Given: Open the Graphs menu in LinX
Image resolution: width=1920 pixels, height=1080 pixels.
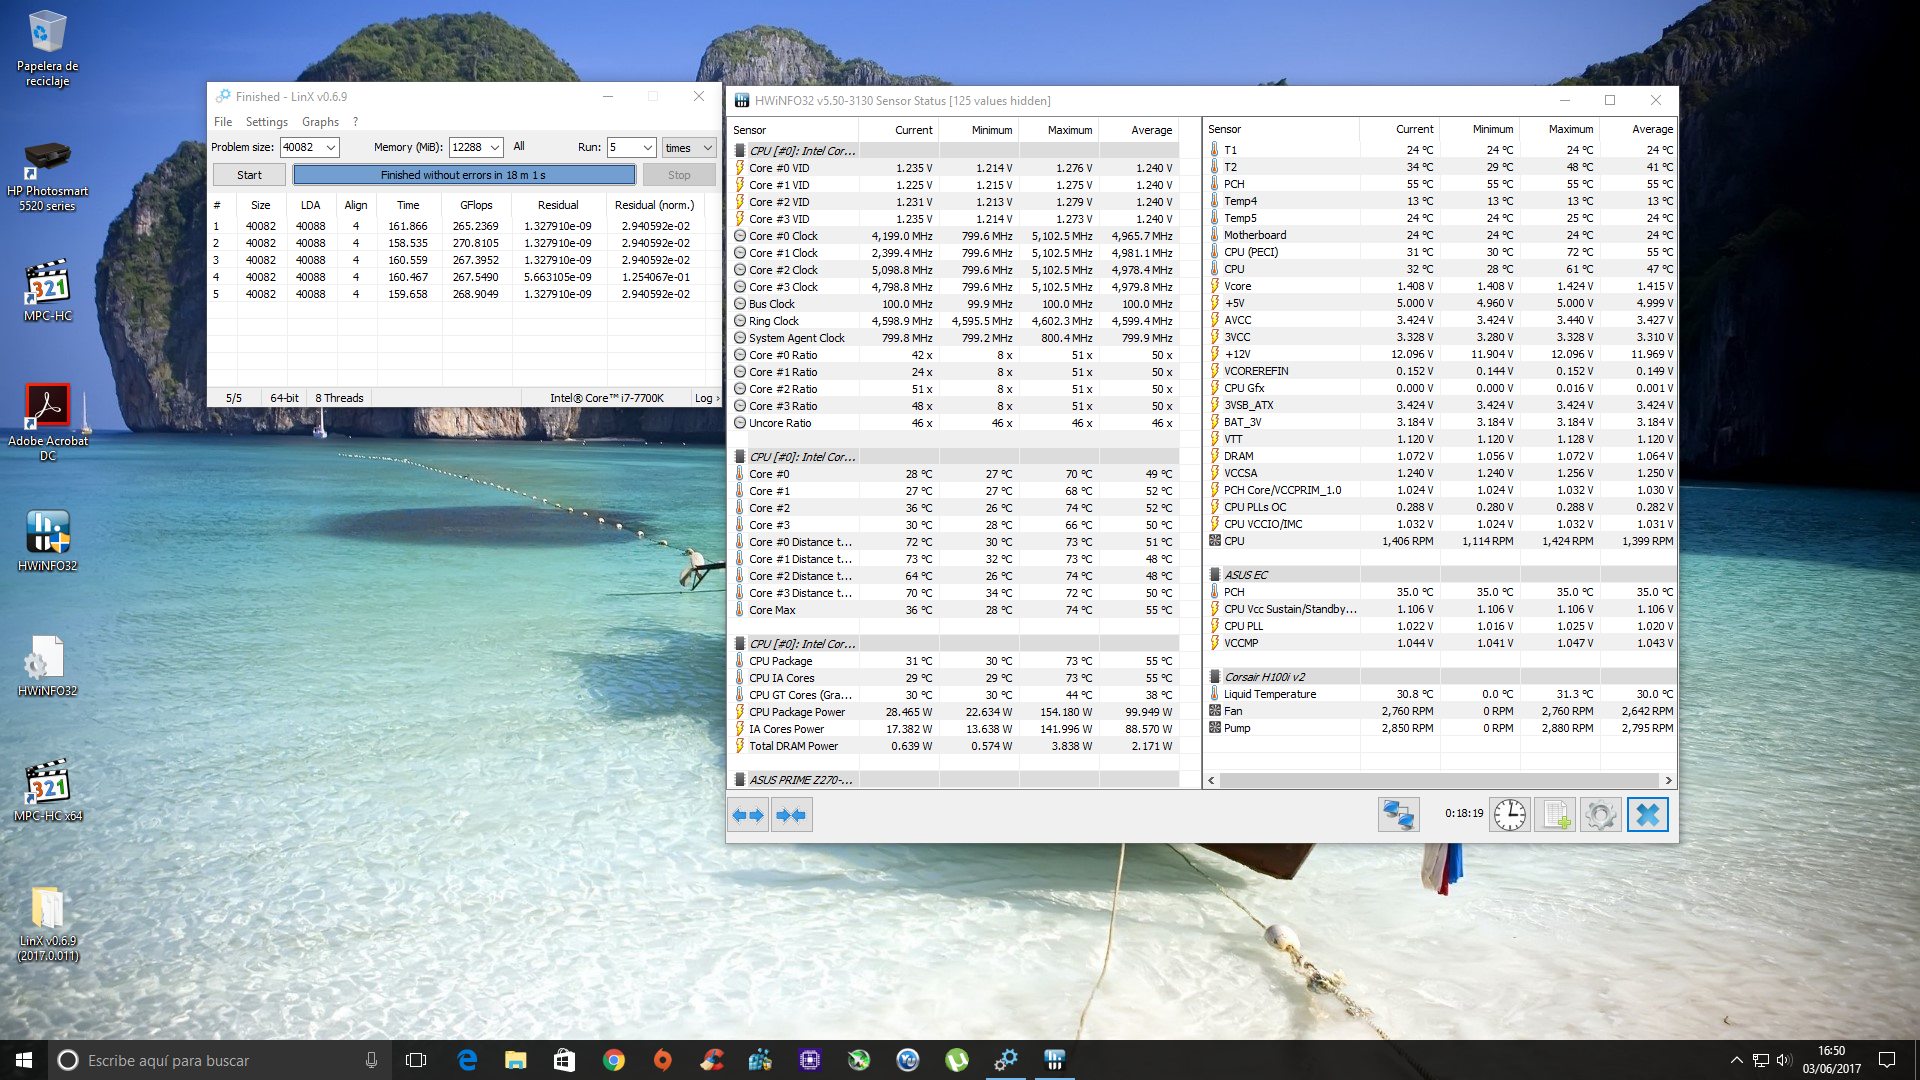Looking at the screenshot, I should pos(321,122).
